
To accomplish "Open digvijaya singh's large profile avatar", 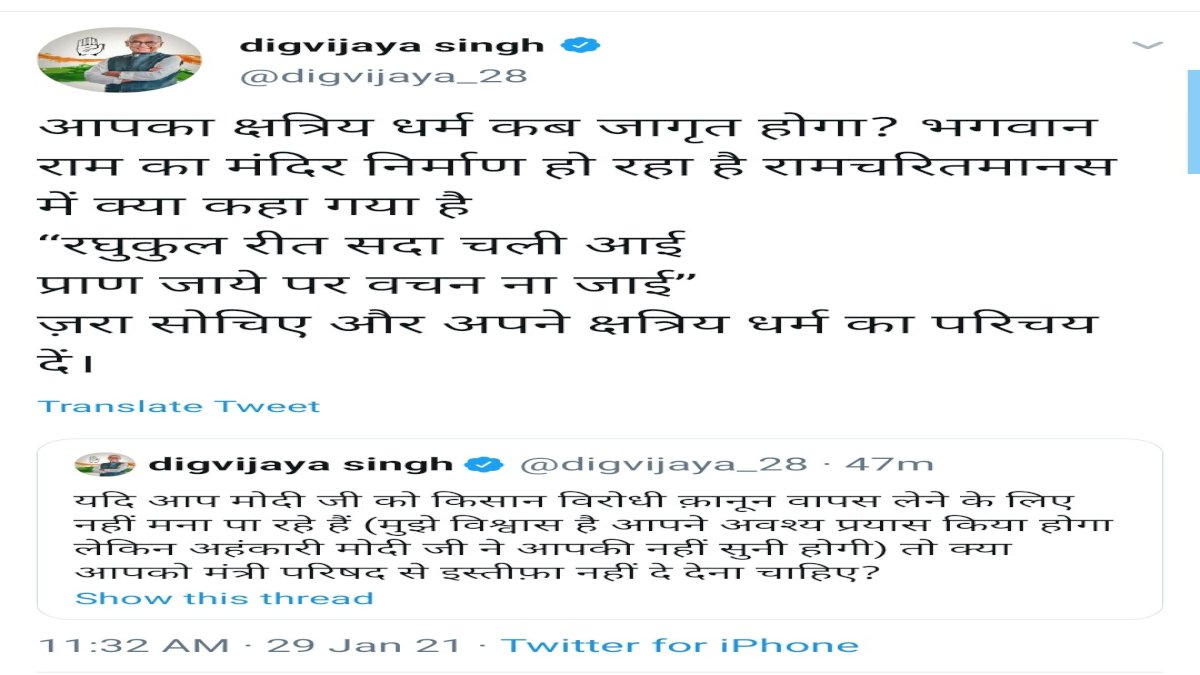I will [120, 61].
